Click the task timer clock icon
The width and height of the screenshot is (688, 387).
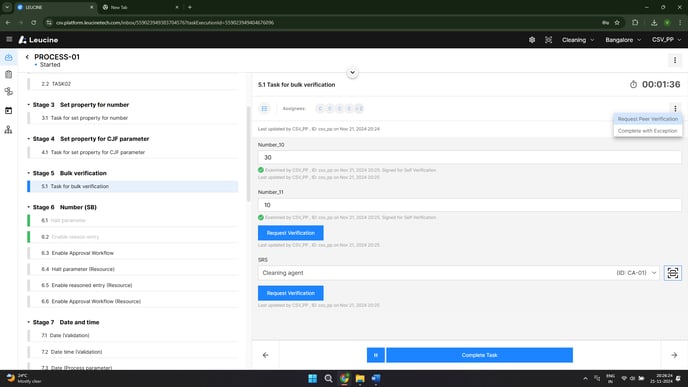point(633,85)
